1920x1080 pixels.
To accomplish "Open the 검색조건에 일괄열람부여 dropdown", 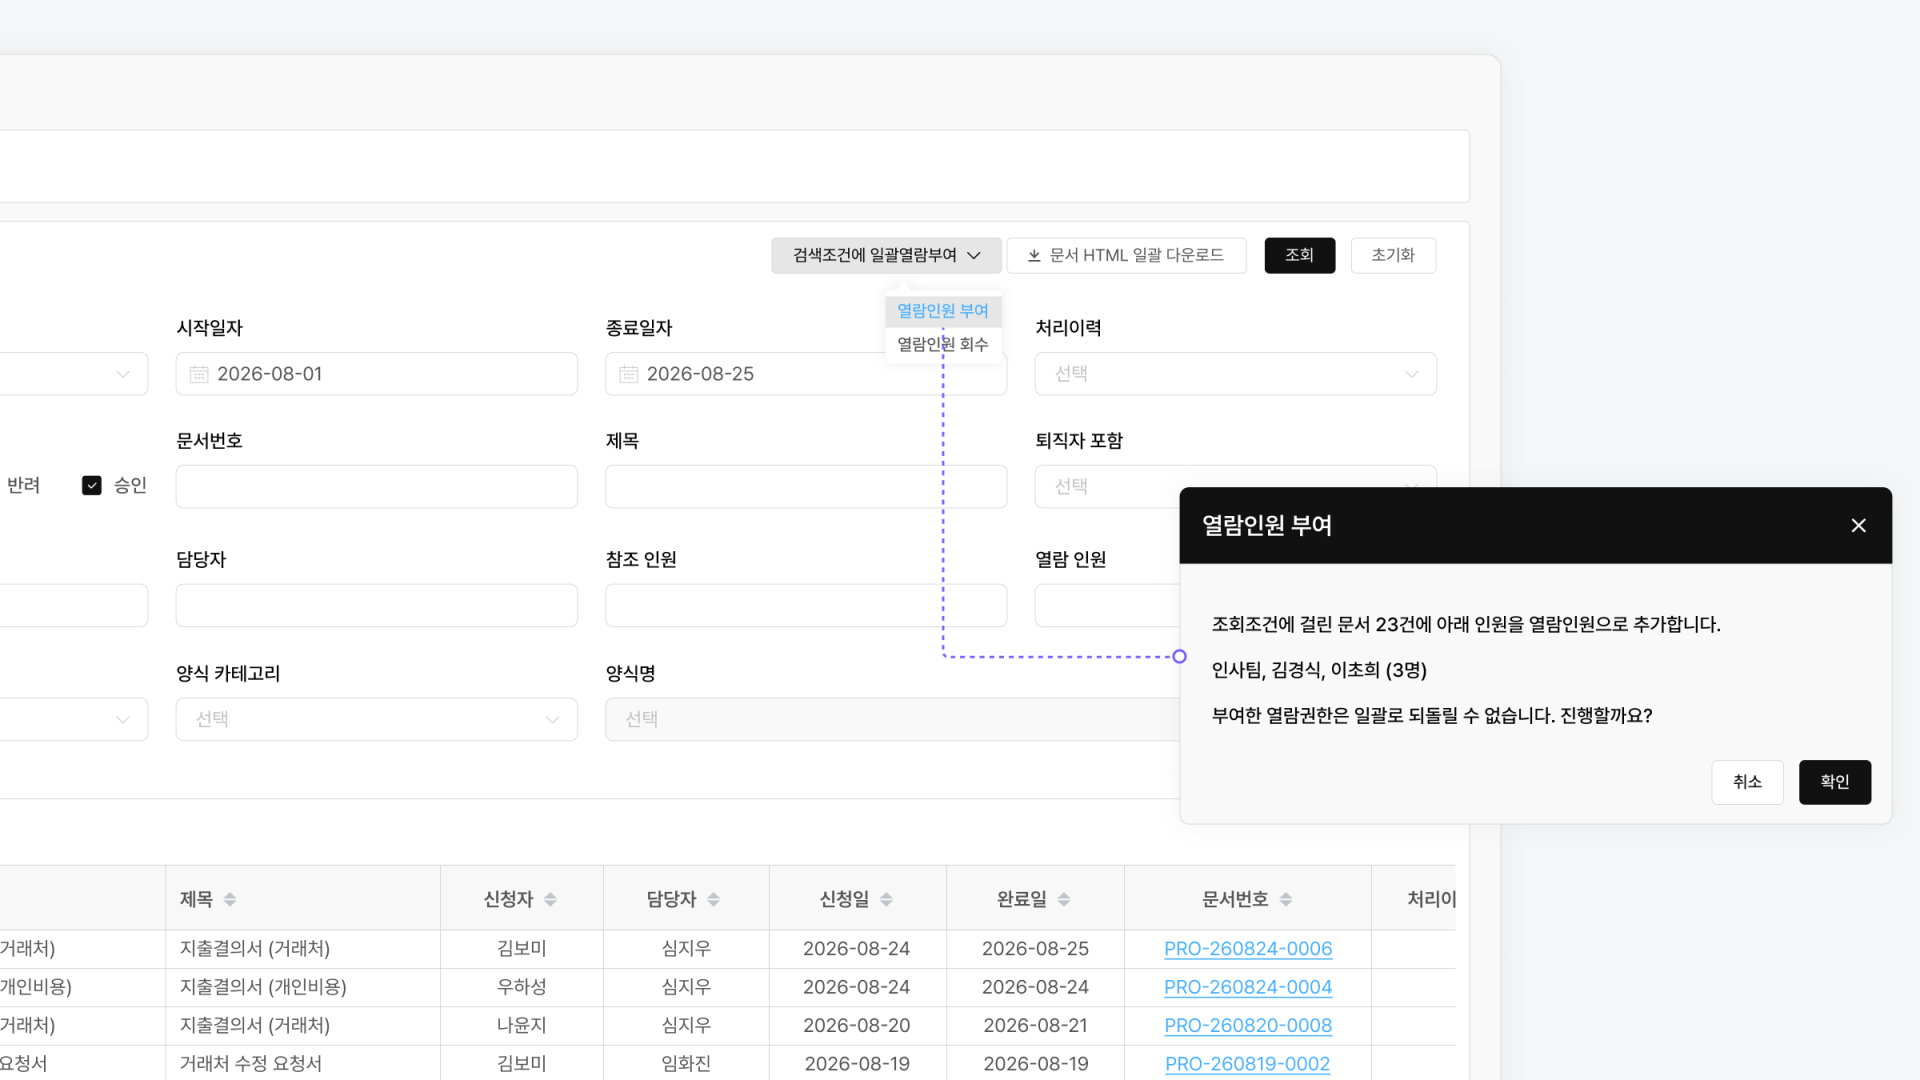I will tap(886, 255).
